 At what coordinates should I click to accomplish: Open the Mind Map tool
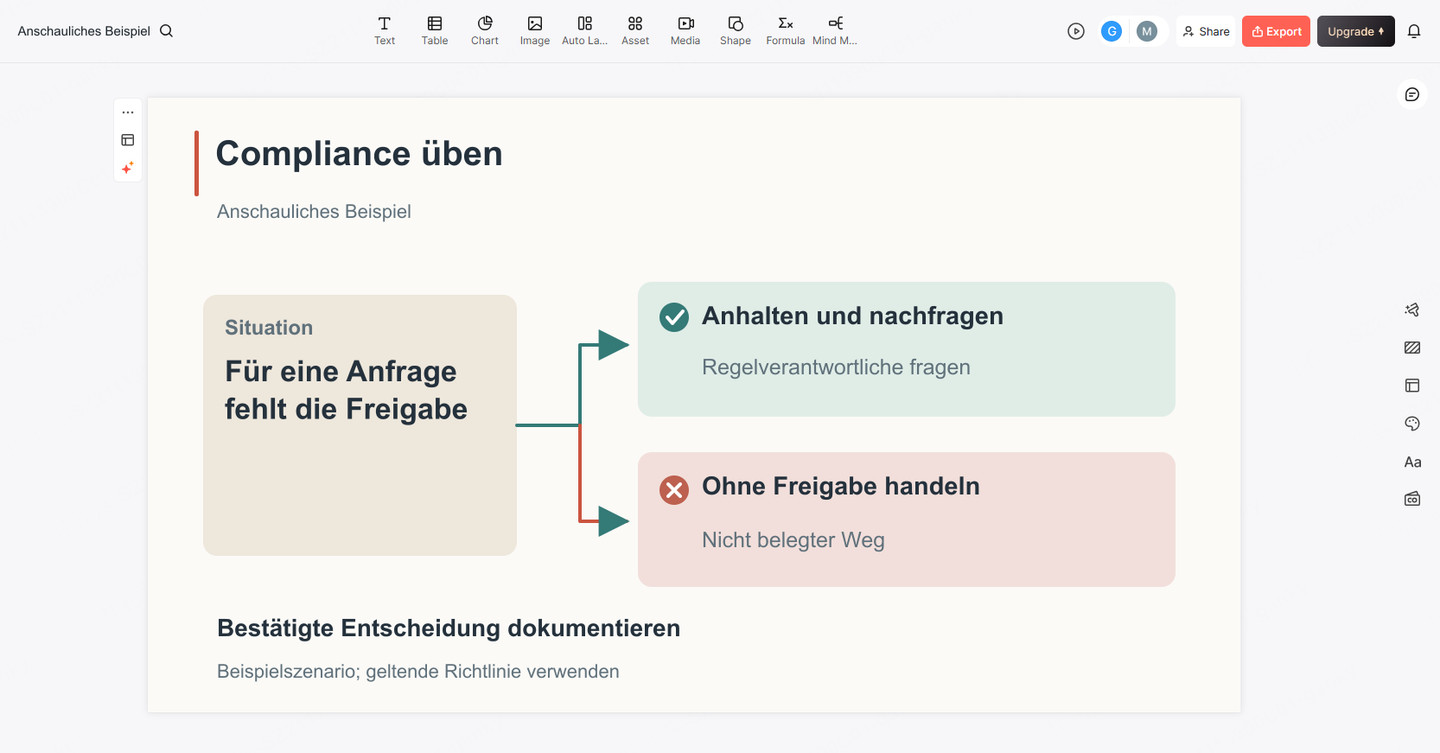tap(835, 30)
